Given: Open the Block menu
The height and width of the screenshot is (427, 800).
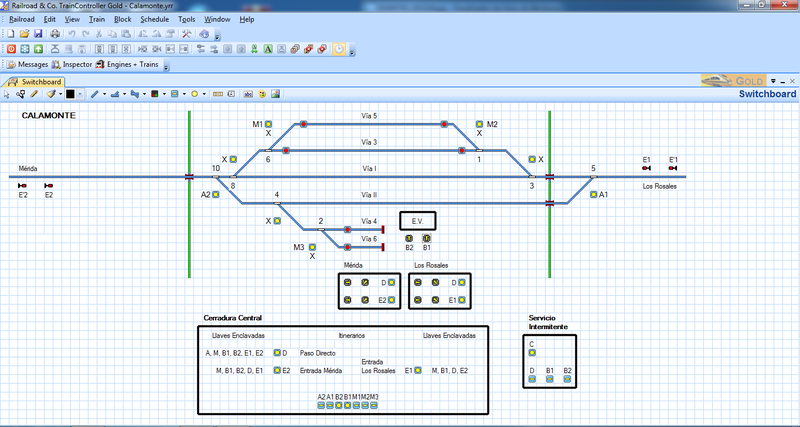Looking at the screenshot, I should (122, 19).
